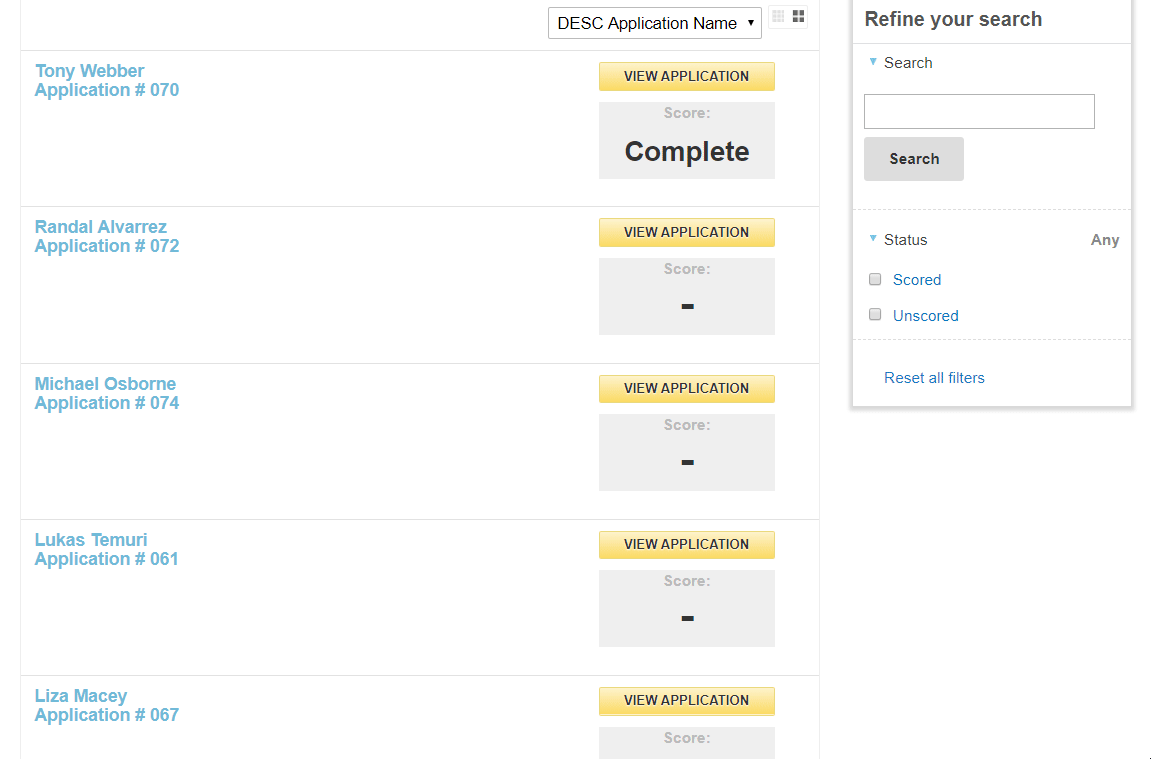Image resolution: width=1151 pixels, height=759 pixels.
Task: Select the Unscored filter label
Action: 925,316
